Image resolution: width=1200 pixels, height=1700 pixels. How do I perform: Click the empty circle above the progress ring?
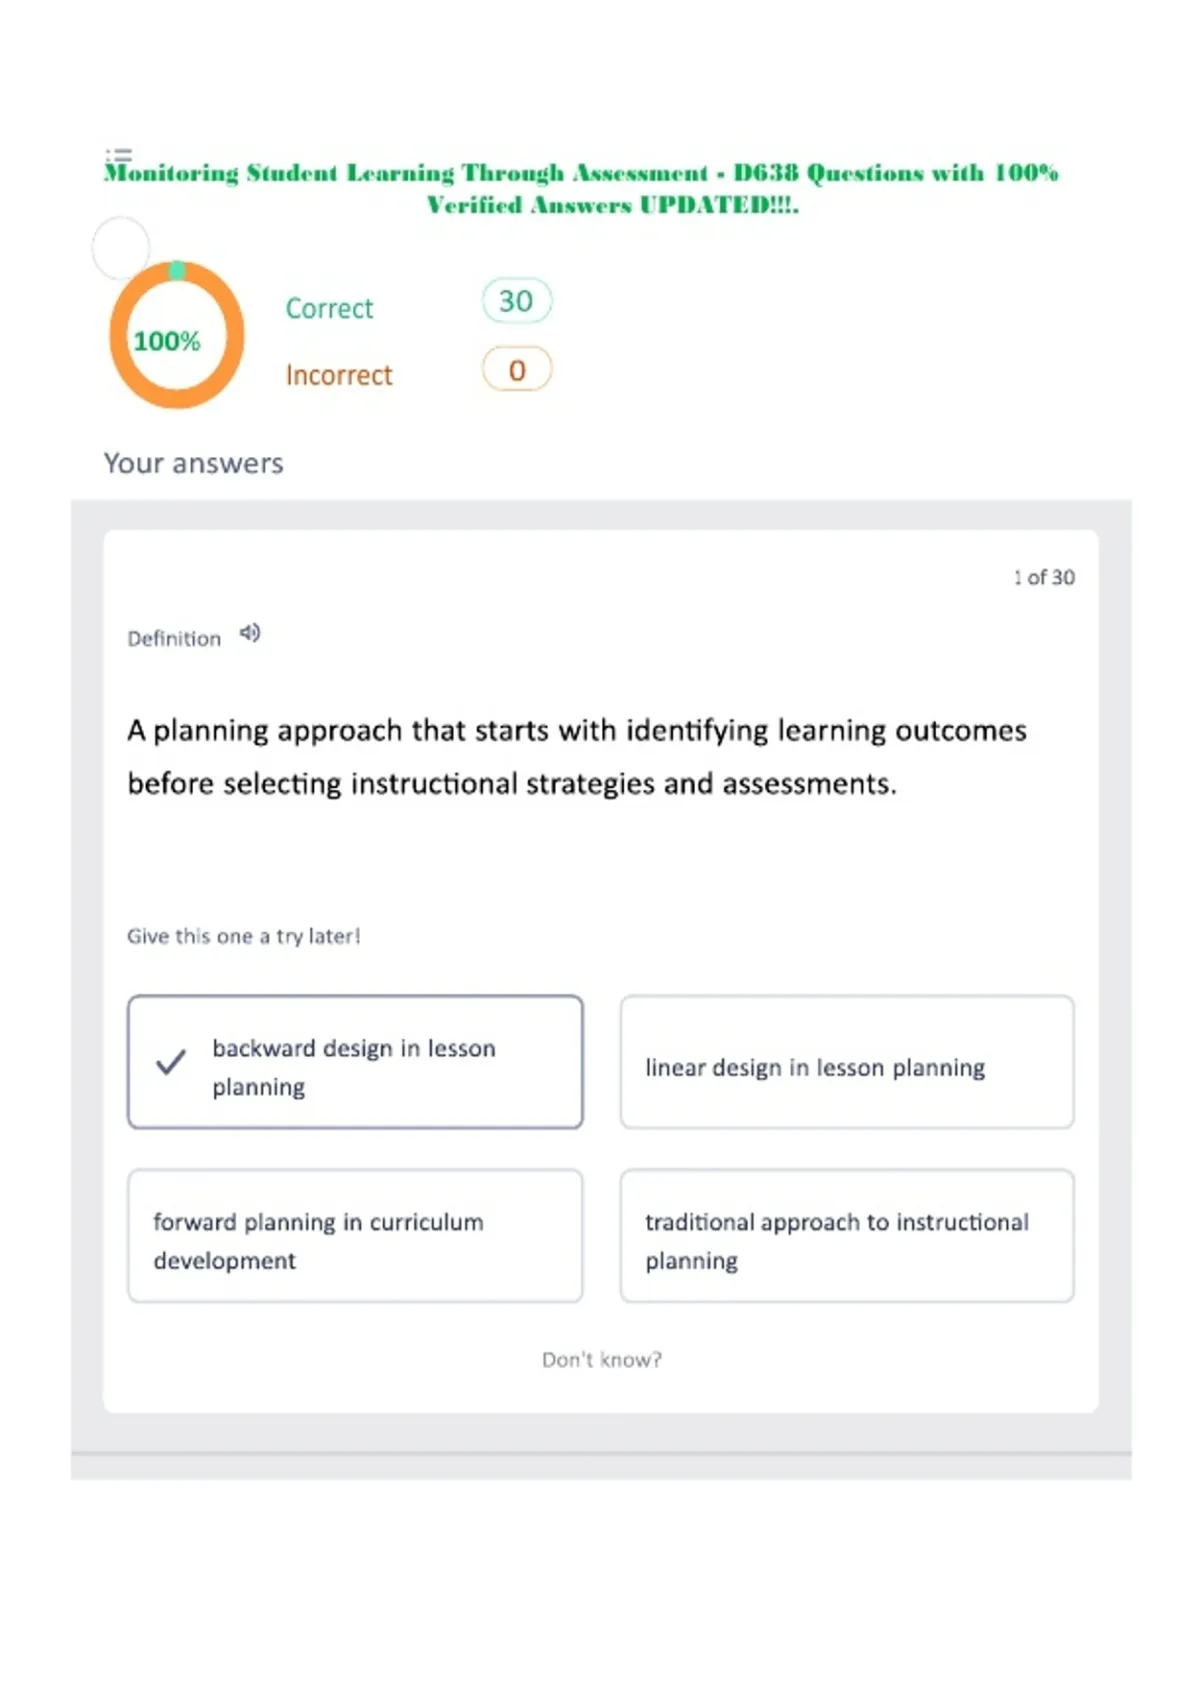pos(121,247)
